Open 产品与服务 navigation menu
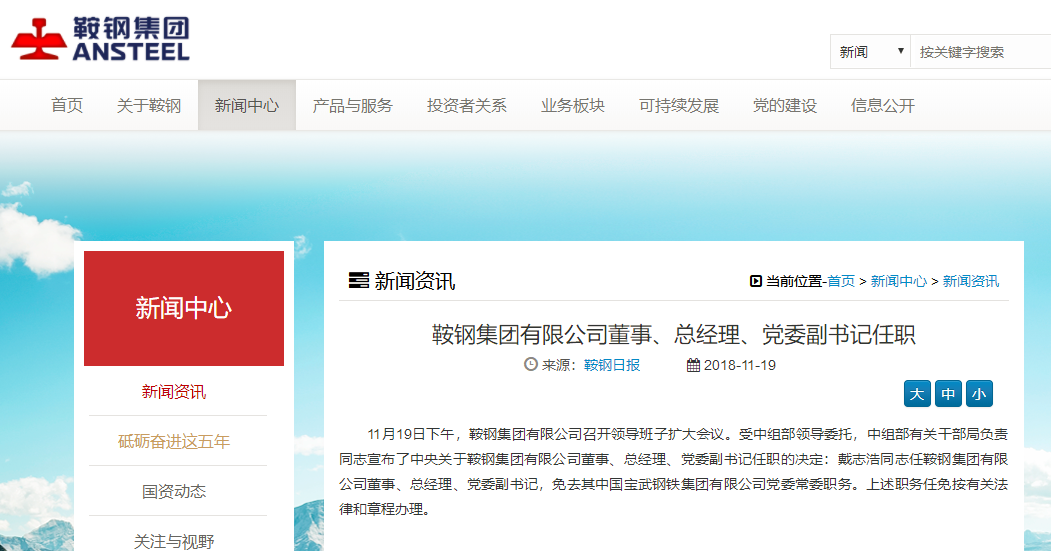 pyautogui.click(x=353, y=106)
